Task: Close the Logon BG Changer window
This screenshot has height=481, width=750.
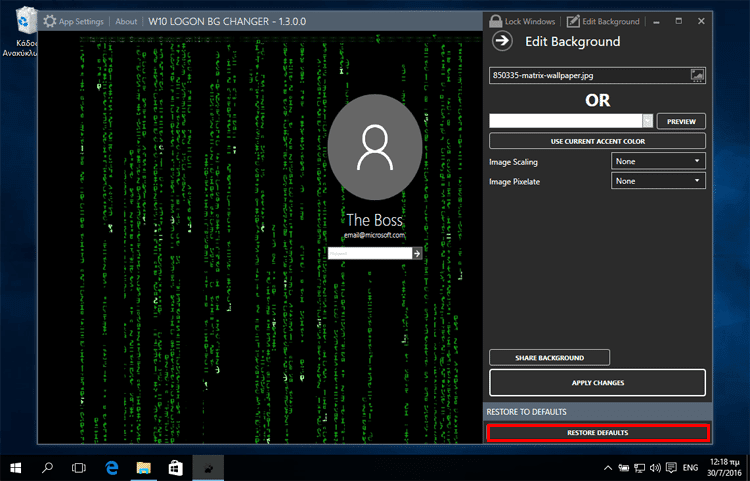Action: coord(701,21)
